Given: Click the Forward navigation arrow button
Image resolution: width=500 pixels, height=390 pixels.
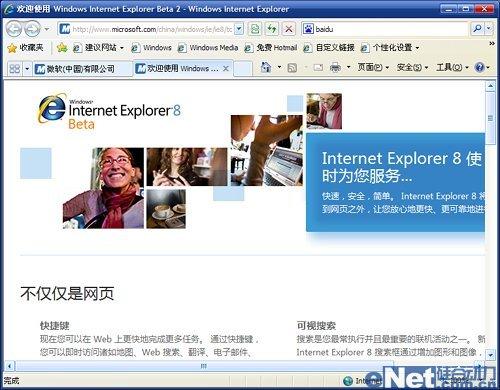Looking at the screenshot, I should (x=33, y=29).
